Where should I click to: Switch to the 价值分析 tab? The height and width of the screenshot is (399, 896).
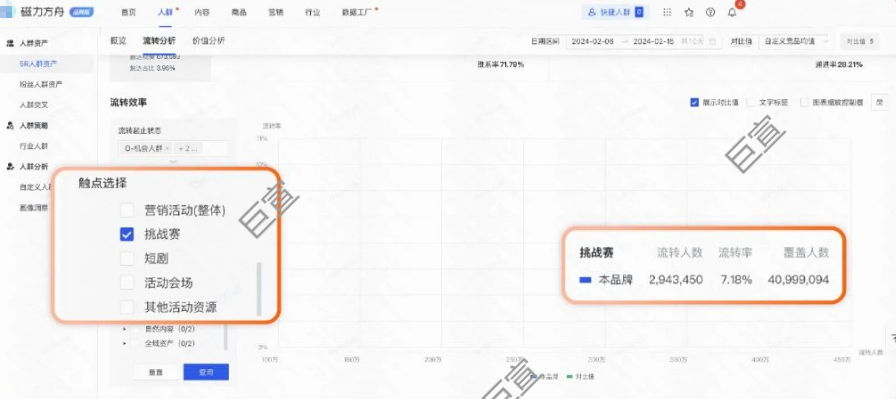[x=209, y=41]
